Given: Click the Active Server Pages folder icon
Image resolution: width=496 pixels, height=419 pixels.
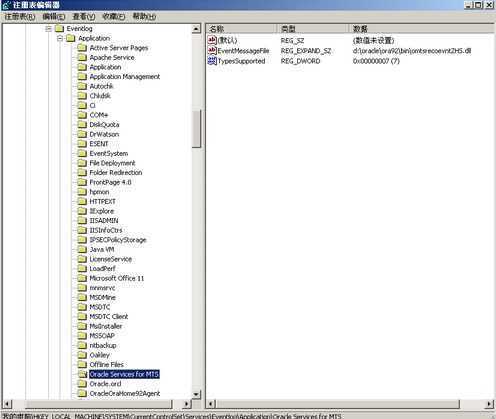Looking at the screenshot, I should click(x=82, y=48).
